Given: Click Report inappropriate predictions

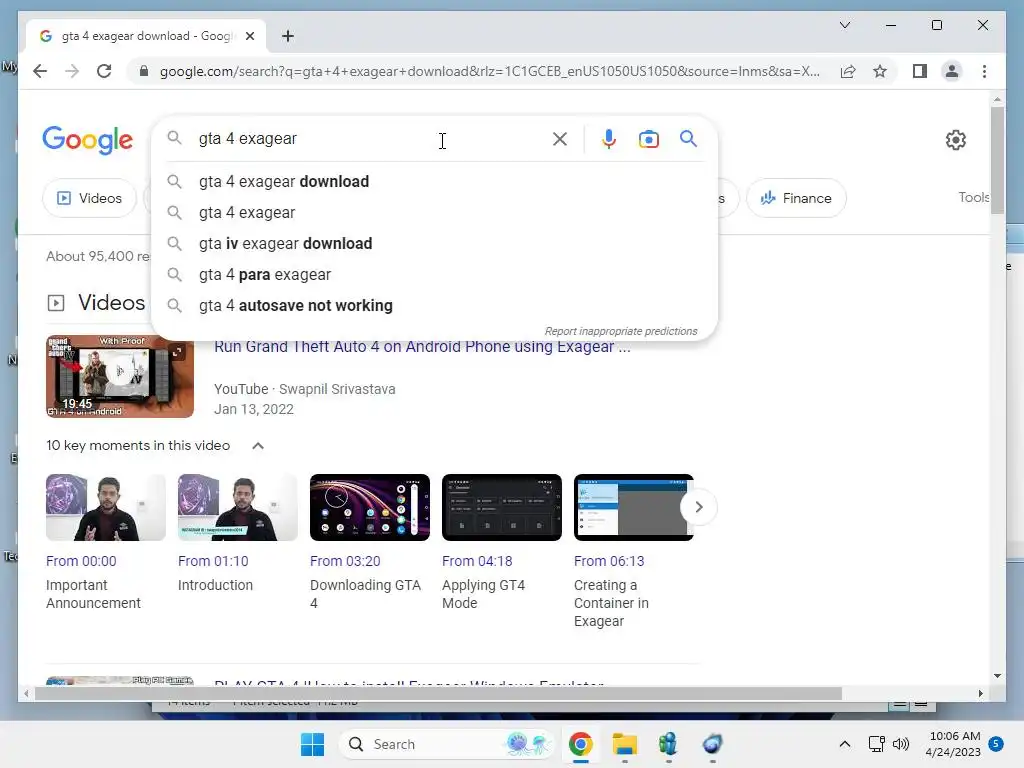Looking at the screenshot, I should pos(621,331).
